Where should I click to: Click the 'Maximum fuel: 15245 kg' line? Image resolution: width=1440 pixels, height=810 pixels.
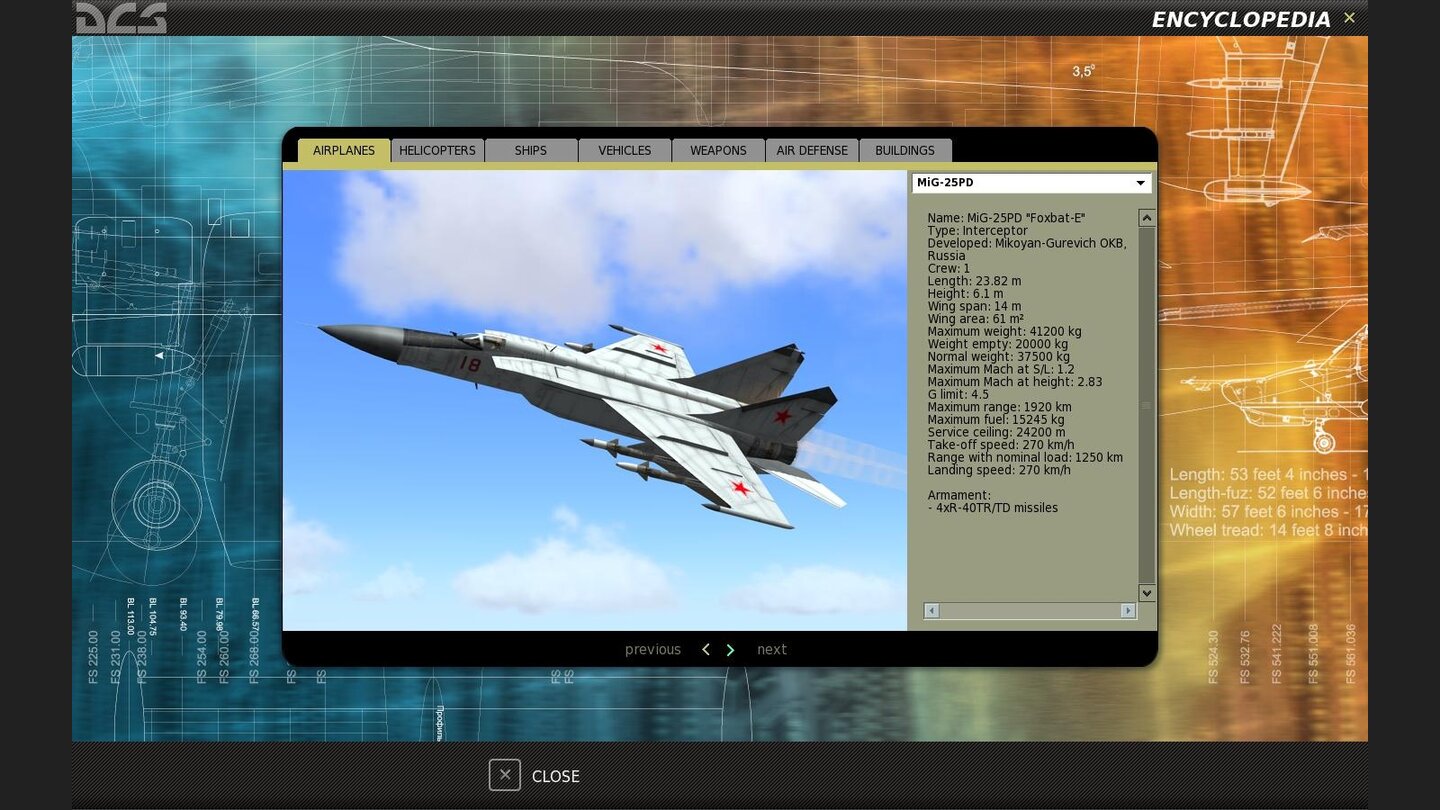996,420
